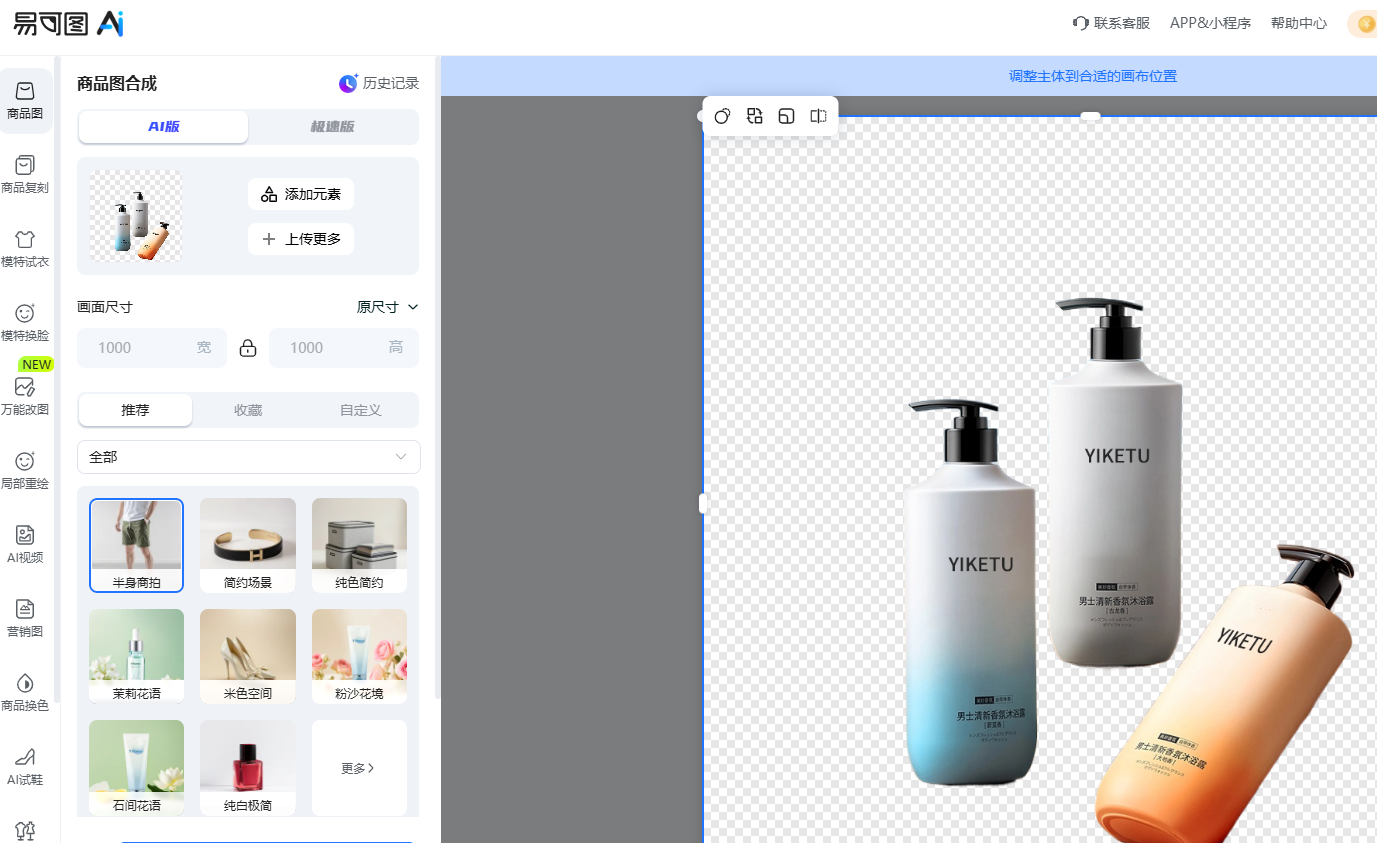Image resolution: width=1377 pixels, height=843 pixels.
Task: Toggle the aspect ratio lock icon
Action: coord(248,348)
